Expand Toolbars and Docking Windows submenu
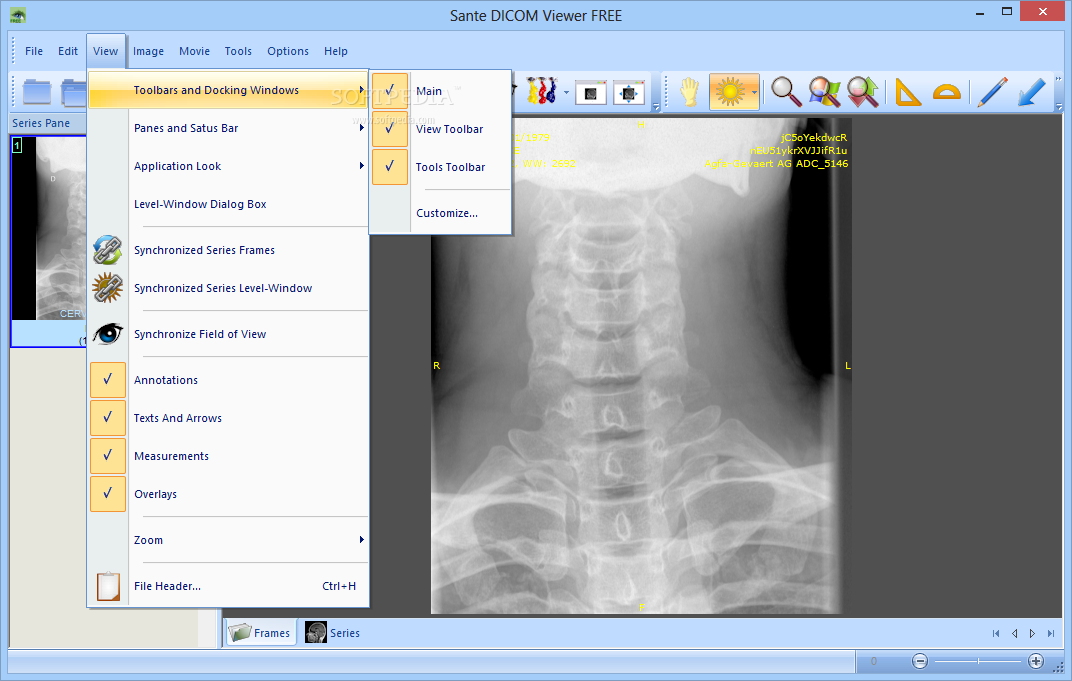The height and width of the screenshot is (681, 1072). click(x=229, y=90)
